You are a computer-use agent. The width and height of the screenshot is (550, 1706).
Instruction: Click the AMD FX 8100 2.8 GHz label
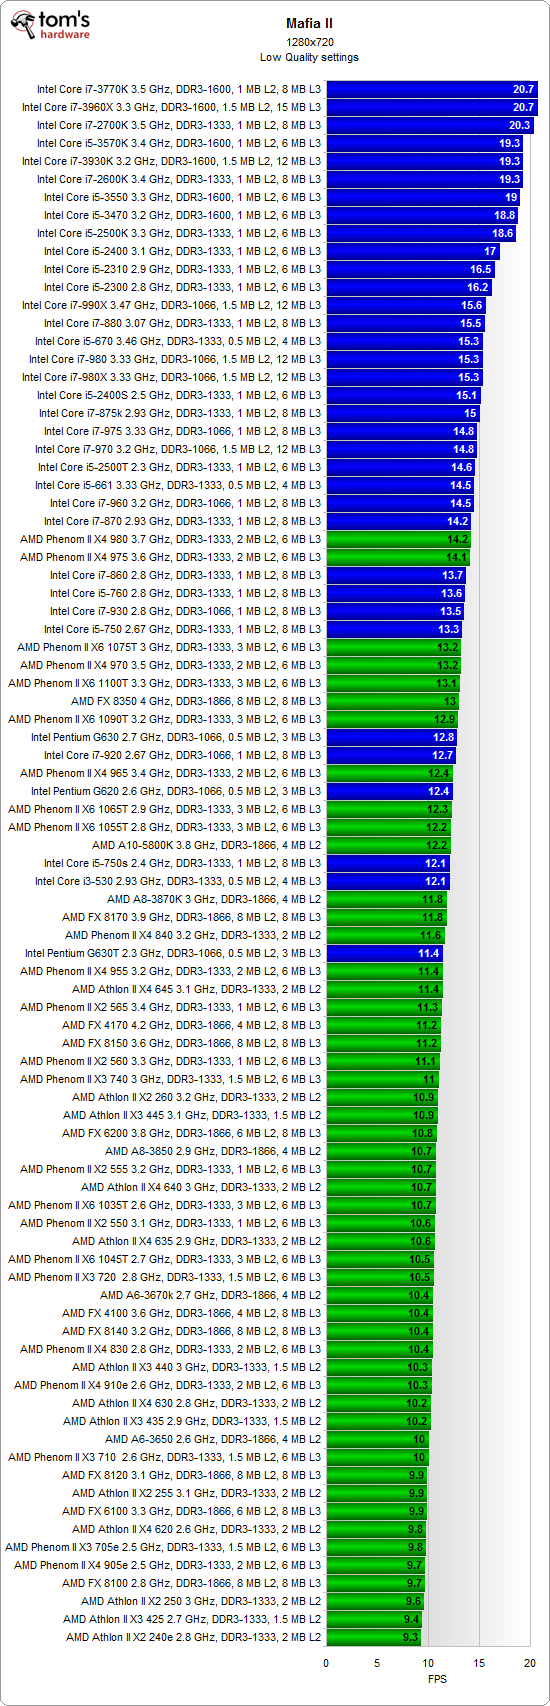192,1583
